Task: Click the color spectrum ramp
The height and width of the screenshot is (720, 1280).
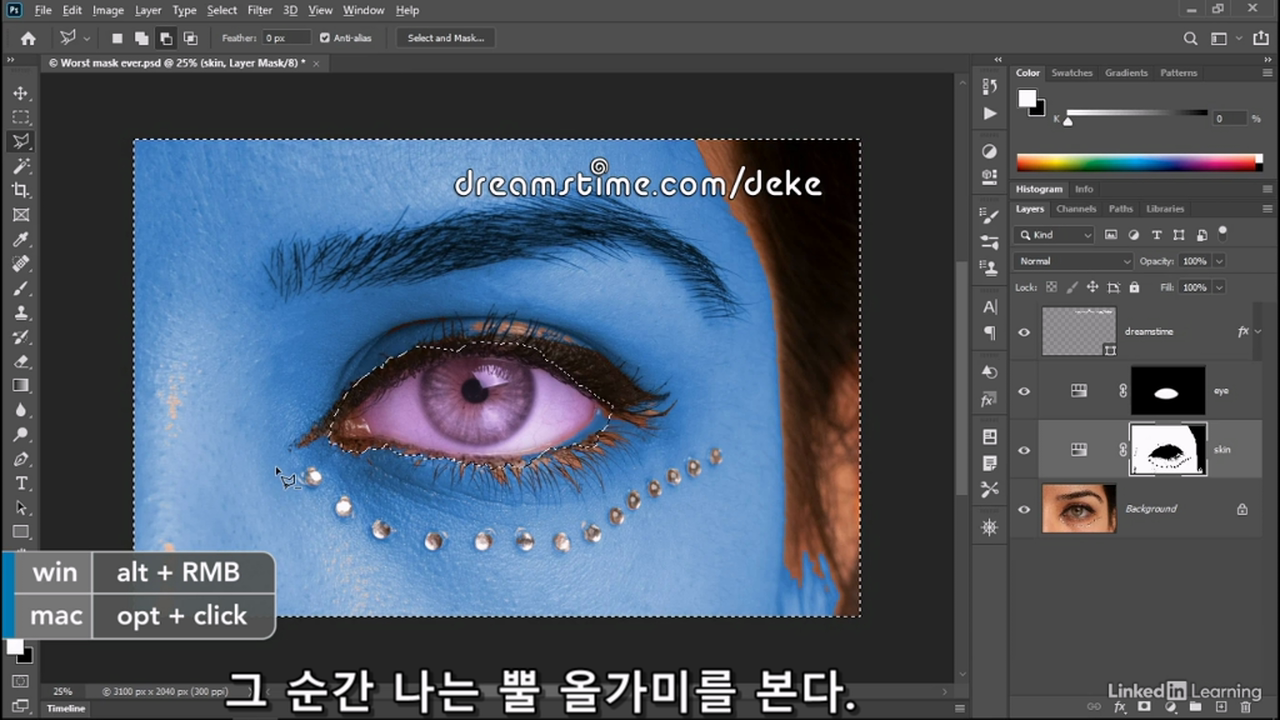Action: pyautogui.click(x=1138, y=162)
